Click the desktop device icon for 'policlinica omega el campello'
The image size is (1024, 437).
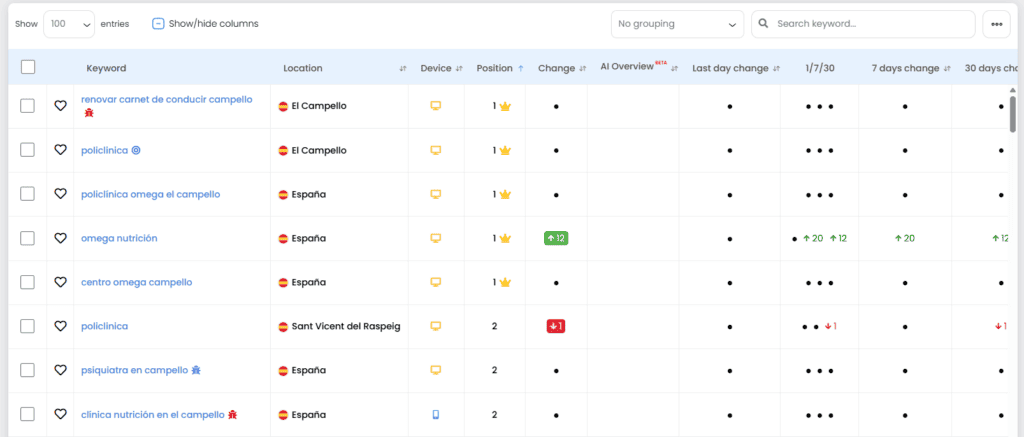point(435,194)
